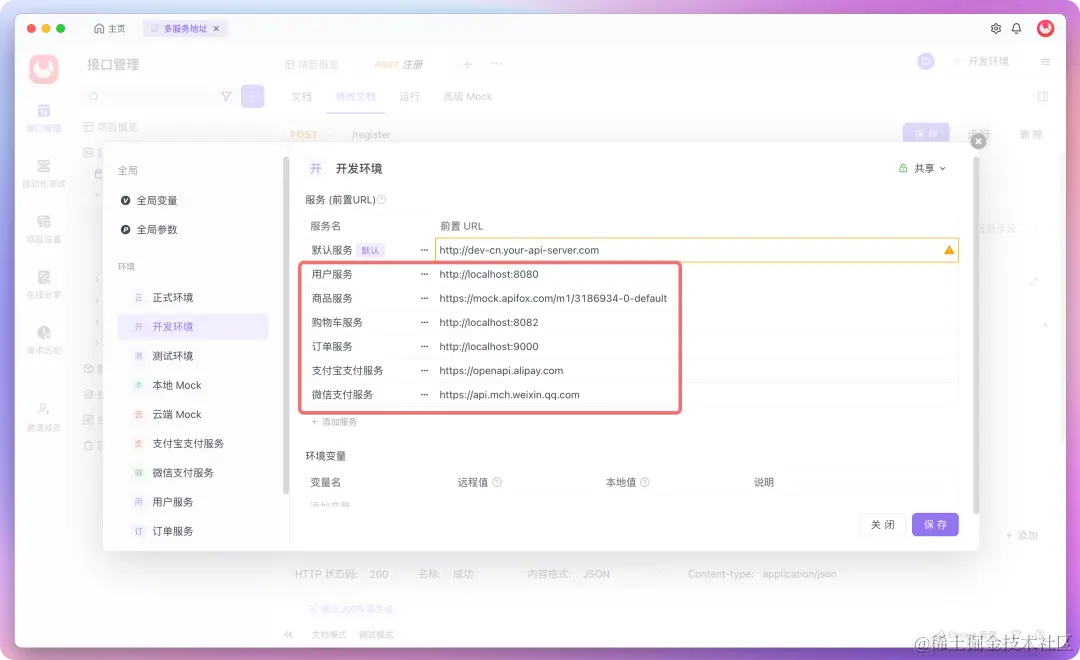The image size is (1080, 660).
Task: Select the 订单服务 environment in the sidebar
Action: (x=193, y=531)
